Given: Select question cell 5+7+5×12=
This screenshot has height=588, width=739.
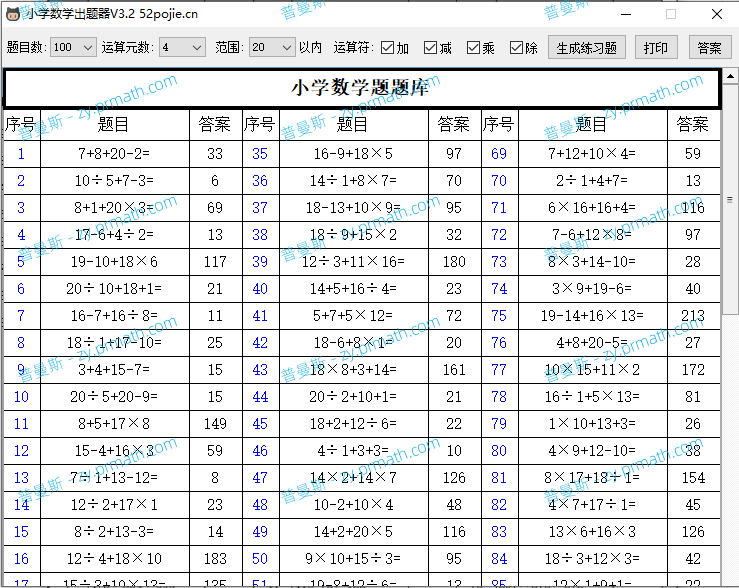Looking at the screenshot, I should coord(353,316).
